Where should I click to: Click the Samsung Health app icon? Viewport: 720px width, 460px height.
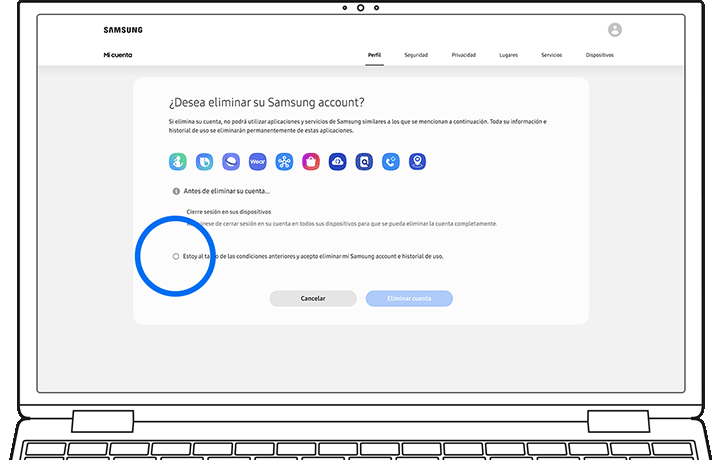click(177, 162)
